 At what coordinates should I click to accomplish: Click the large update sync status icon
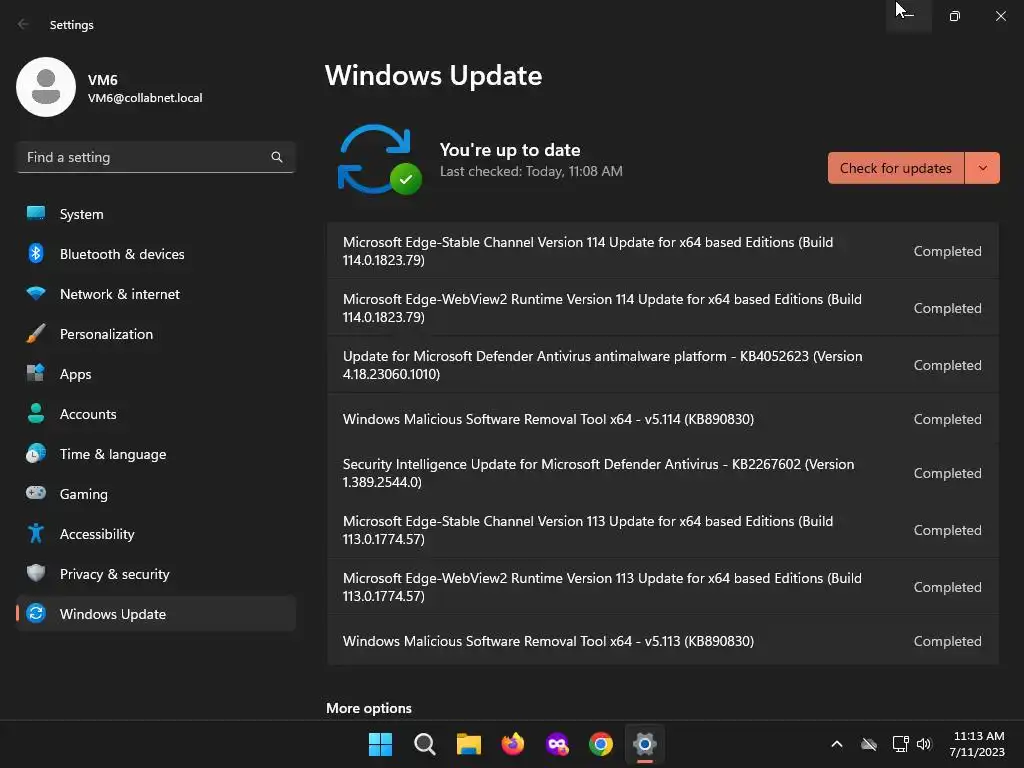point(379,159)
